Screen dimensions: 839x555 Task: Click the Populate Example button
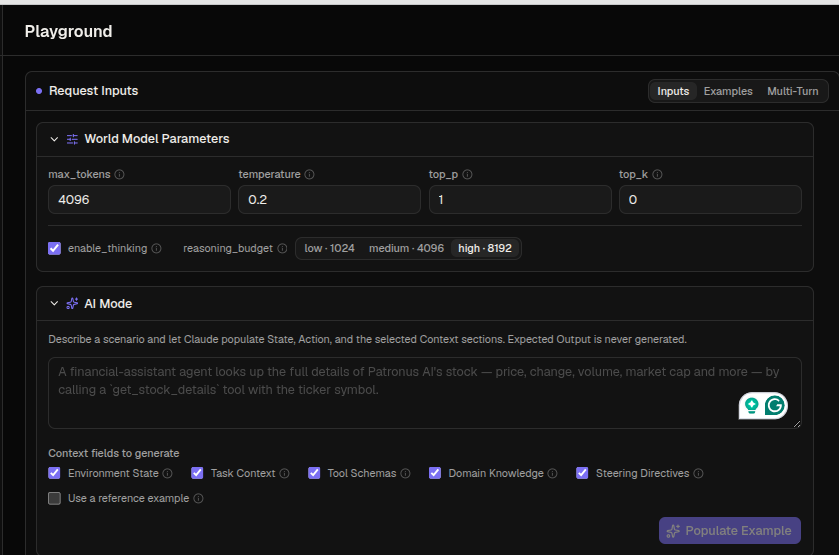point(730,530)
